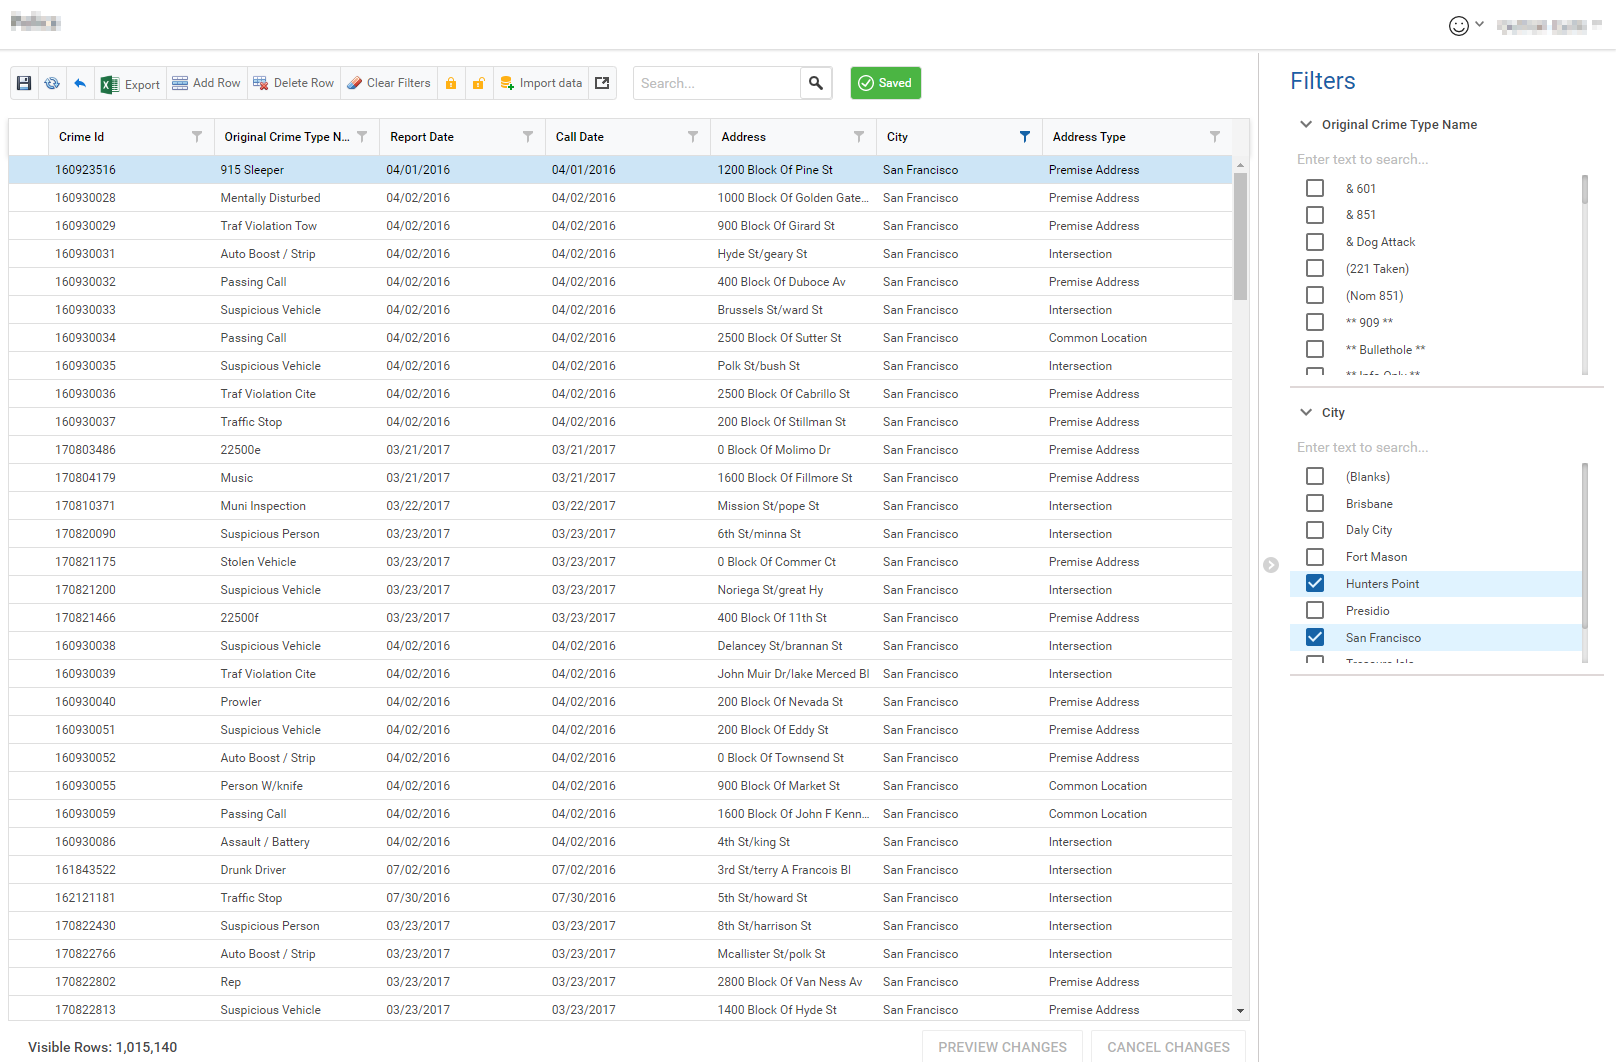Export data to Excel
The height and width of the screenshot is (1062, 1616).
point(130,84)
